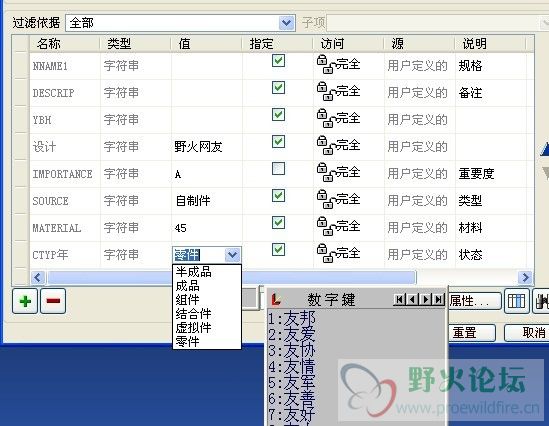Select IME candidate 1:友邦
The height and width of the screenshot is (426, 549).
292,319
